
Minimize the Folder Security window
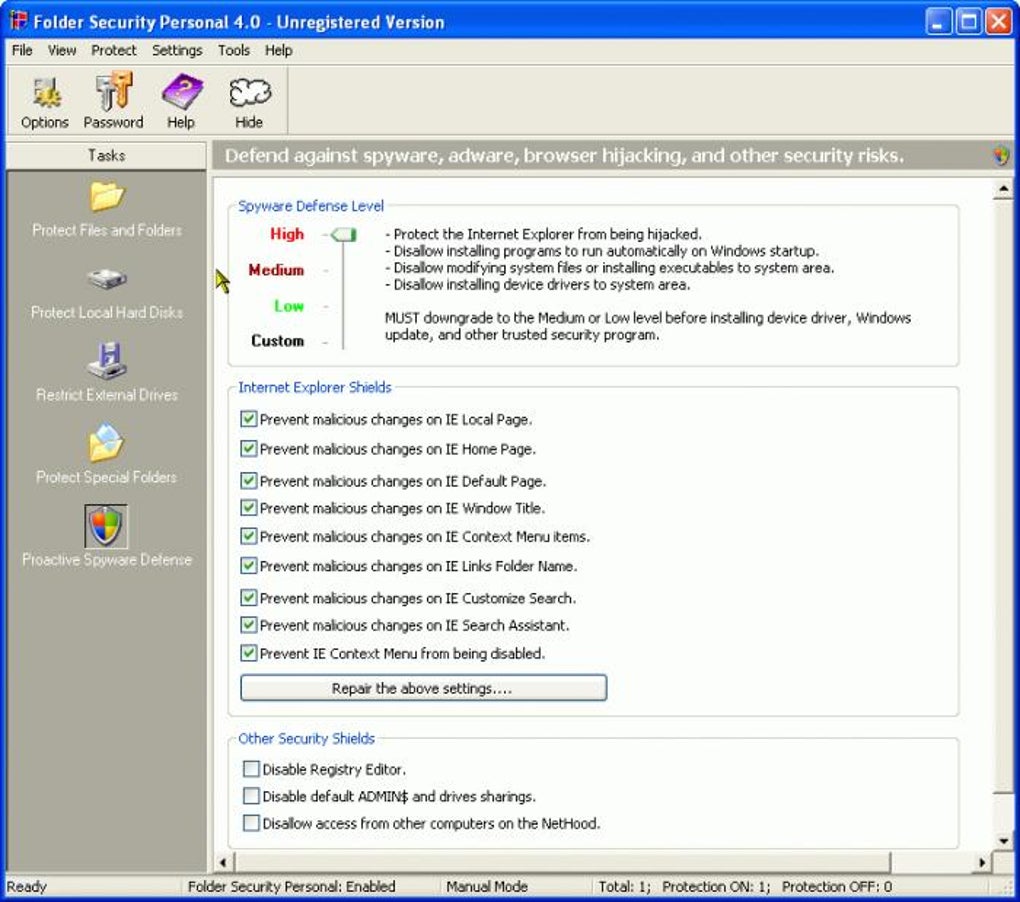pyautogui.click(x=938, y=21)
